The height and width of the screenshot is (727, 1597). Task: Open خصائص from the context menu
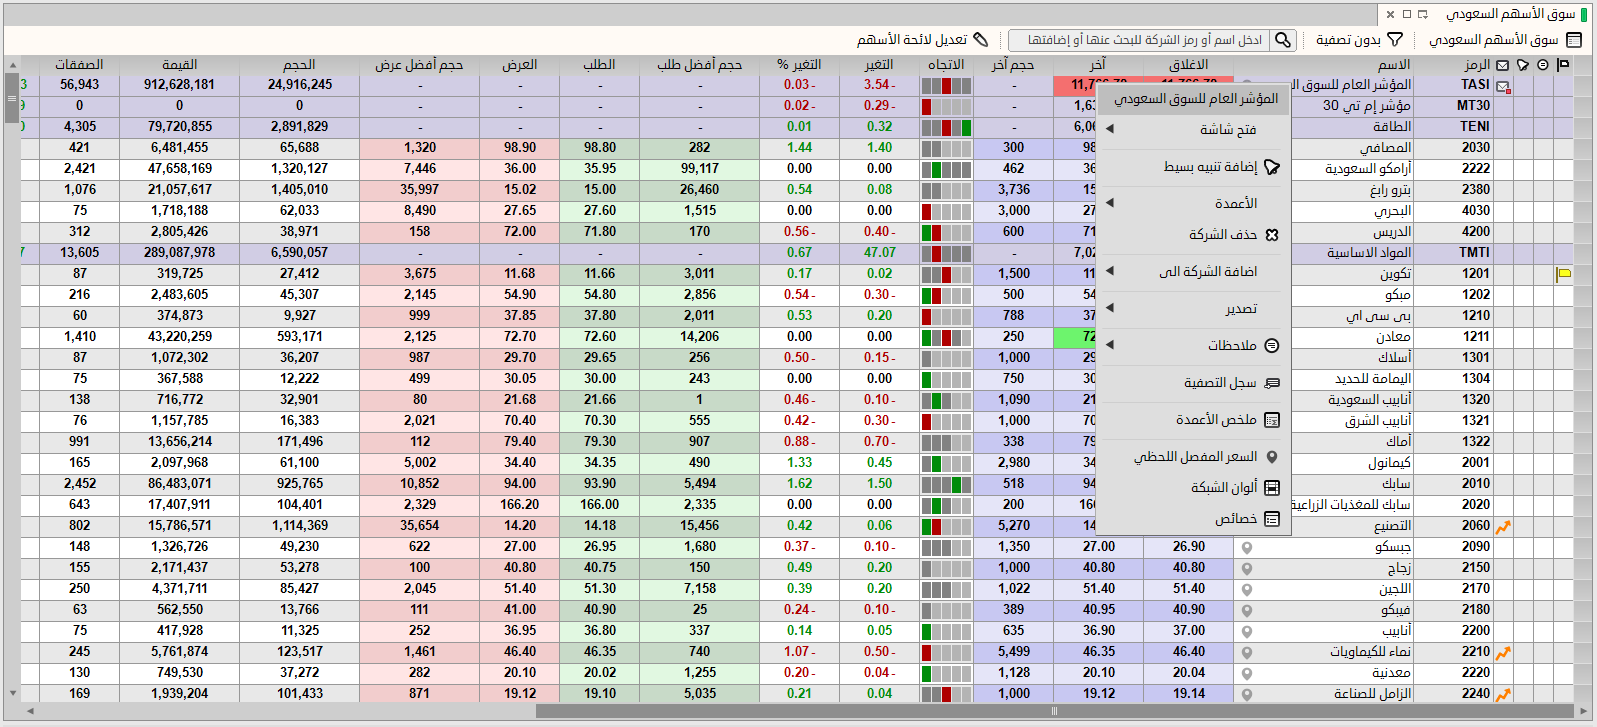click(x=1193, y=518)
